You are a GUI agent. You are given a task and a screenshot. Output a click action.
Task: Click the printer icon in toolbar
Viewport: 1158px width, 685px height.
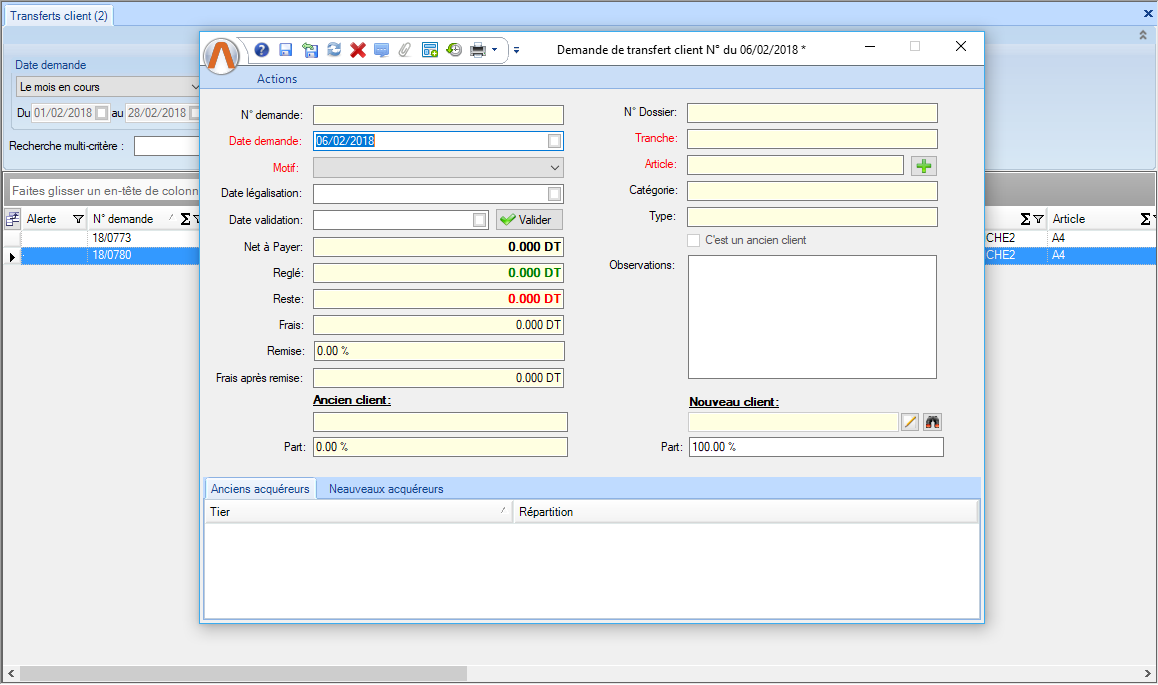478,50
